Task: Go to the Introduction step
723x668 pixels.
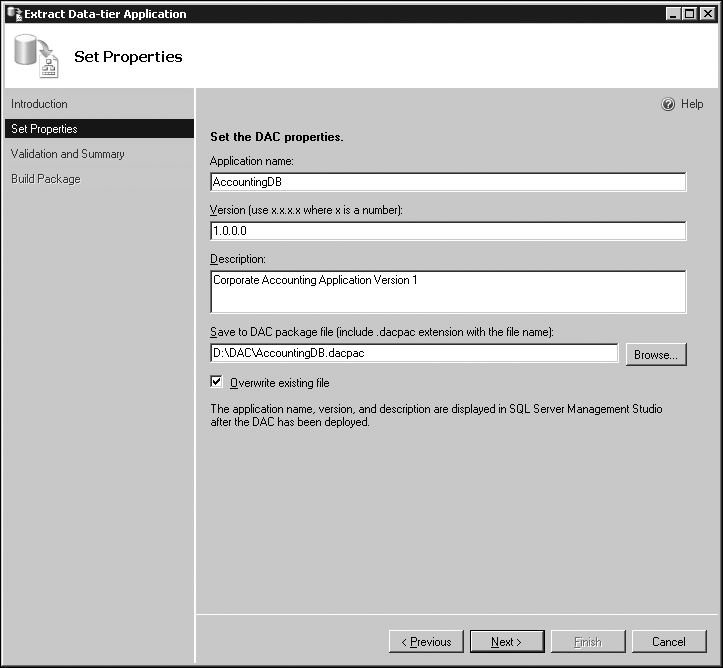Action: point(39,104)
